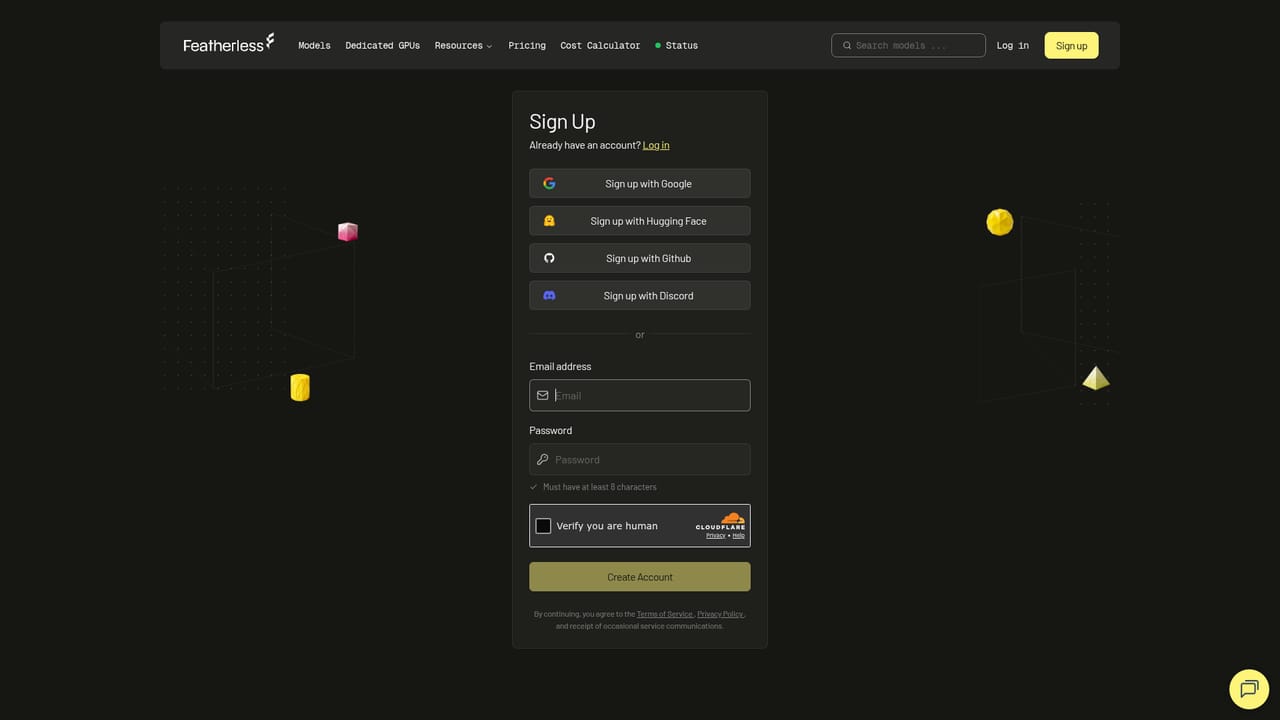This screenshot has height=720, width=1280.
Task: Open the Privacy Policy link
Action: 720,614
